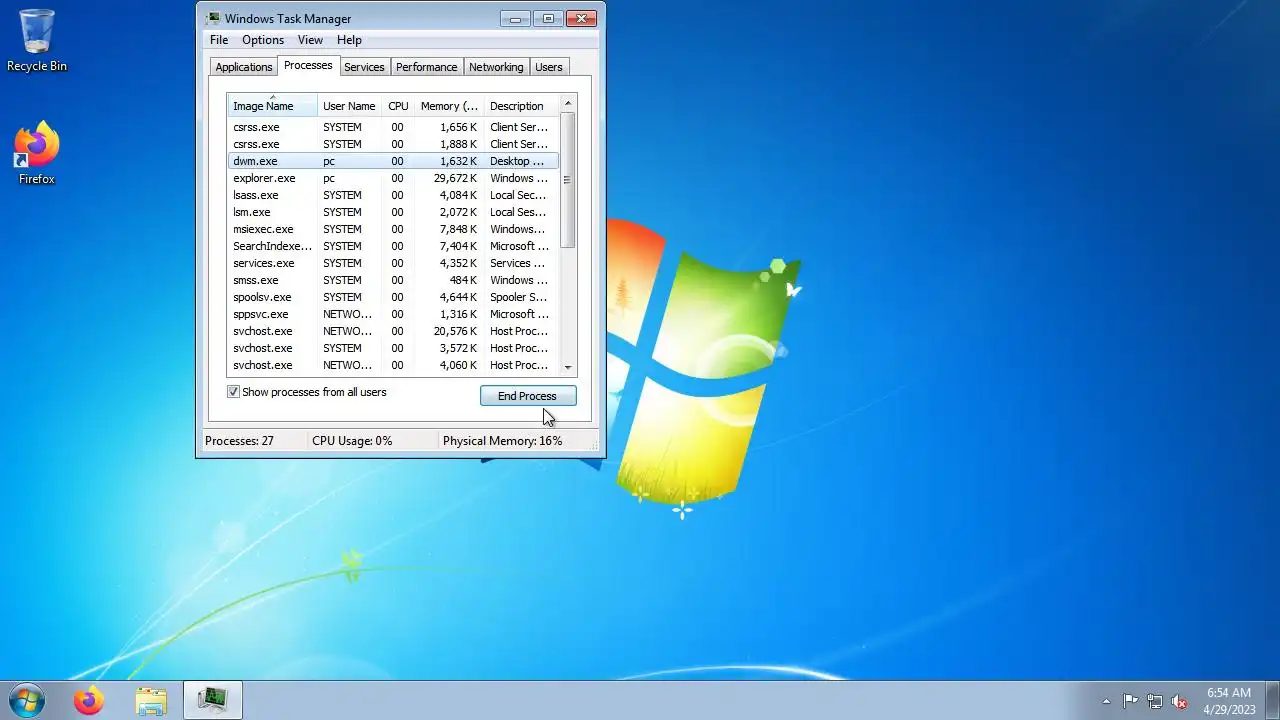Open the File menu
This screenshot has width=1280, height=720.
point(219,40)
